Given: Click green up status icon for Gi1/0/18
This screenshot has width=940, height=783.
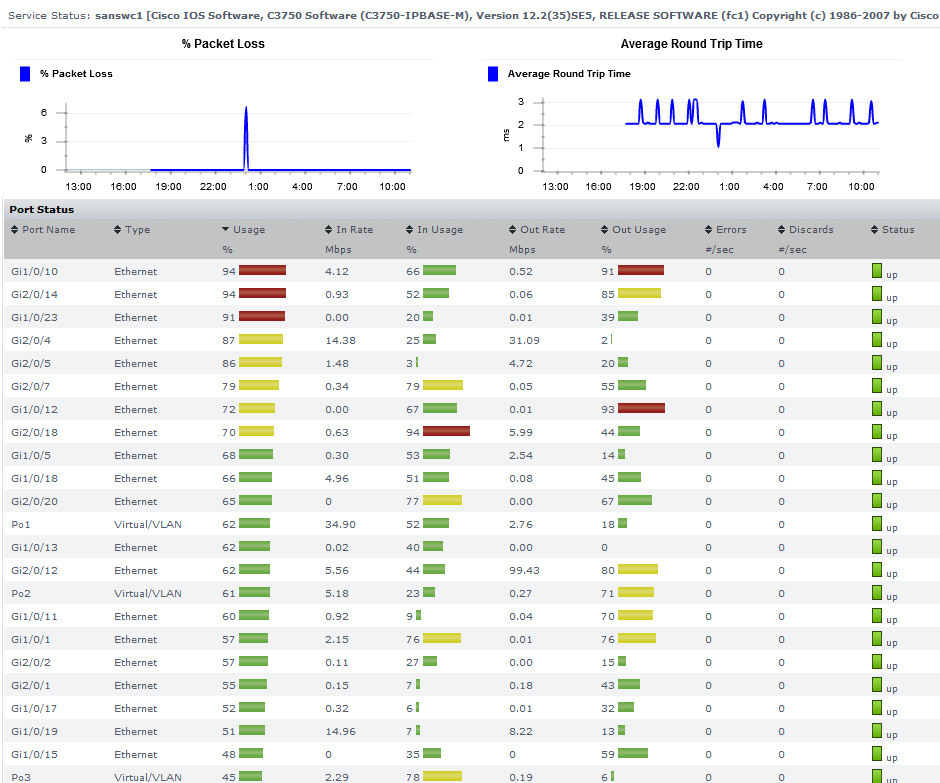Looking at the screenshot, I should [876, 478].
